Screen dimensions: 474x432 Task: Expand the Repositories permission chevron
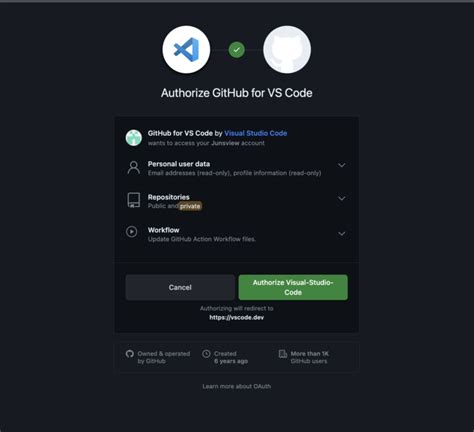342,198
